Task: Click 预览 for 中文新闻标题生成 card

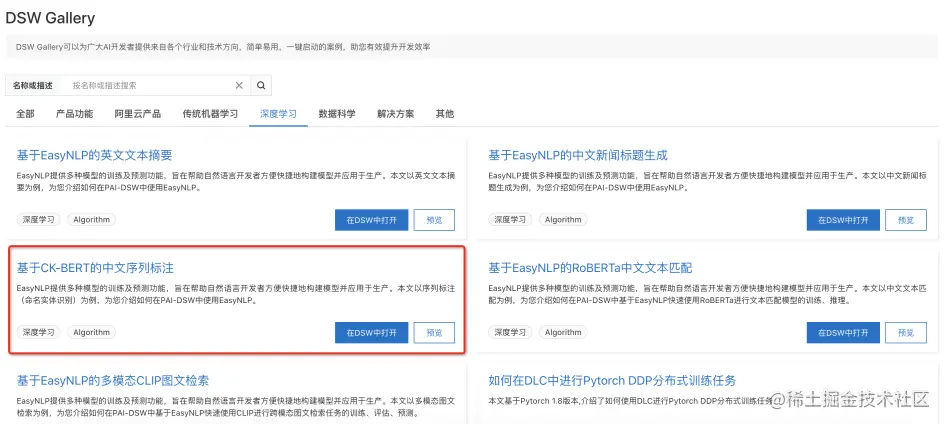Action: click(x=906, y=220)
